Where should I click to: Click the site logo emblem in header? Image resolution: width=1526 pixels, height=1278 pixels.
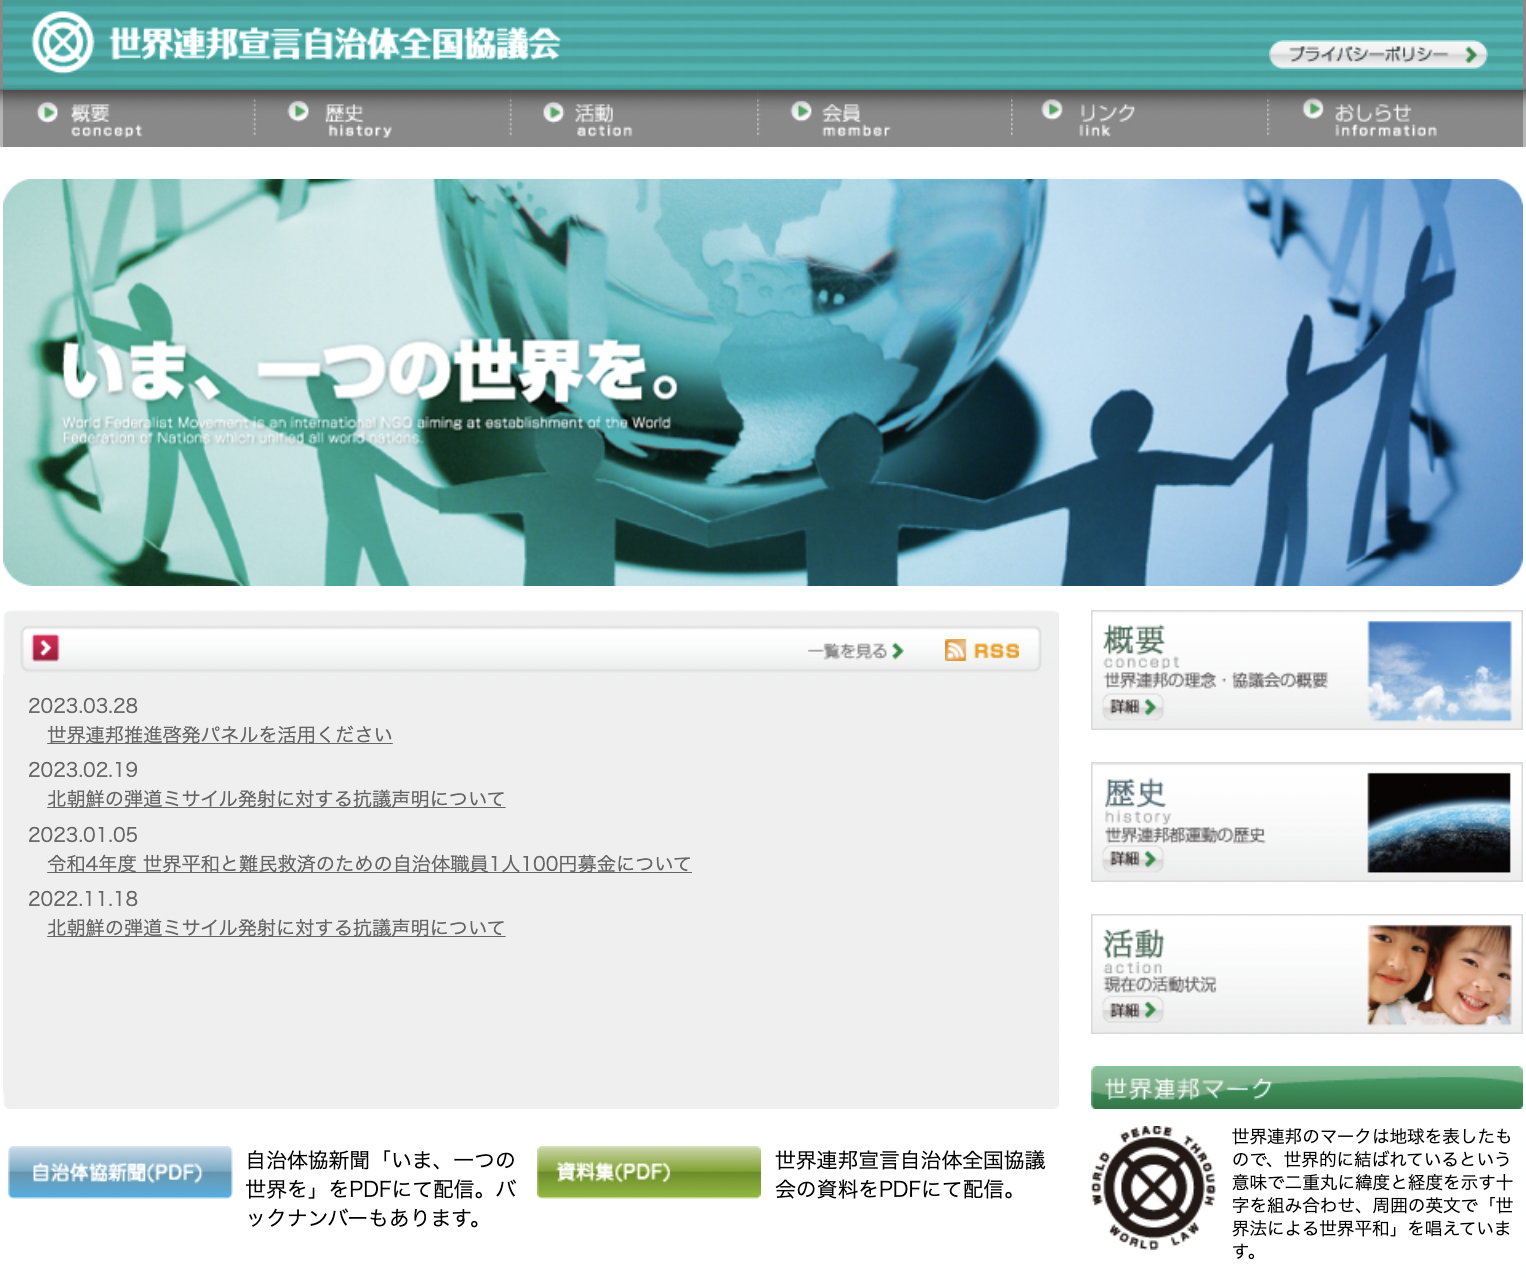click(x=62, y=43)
